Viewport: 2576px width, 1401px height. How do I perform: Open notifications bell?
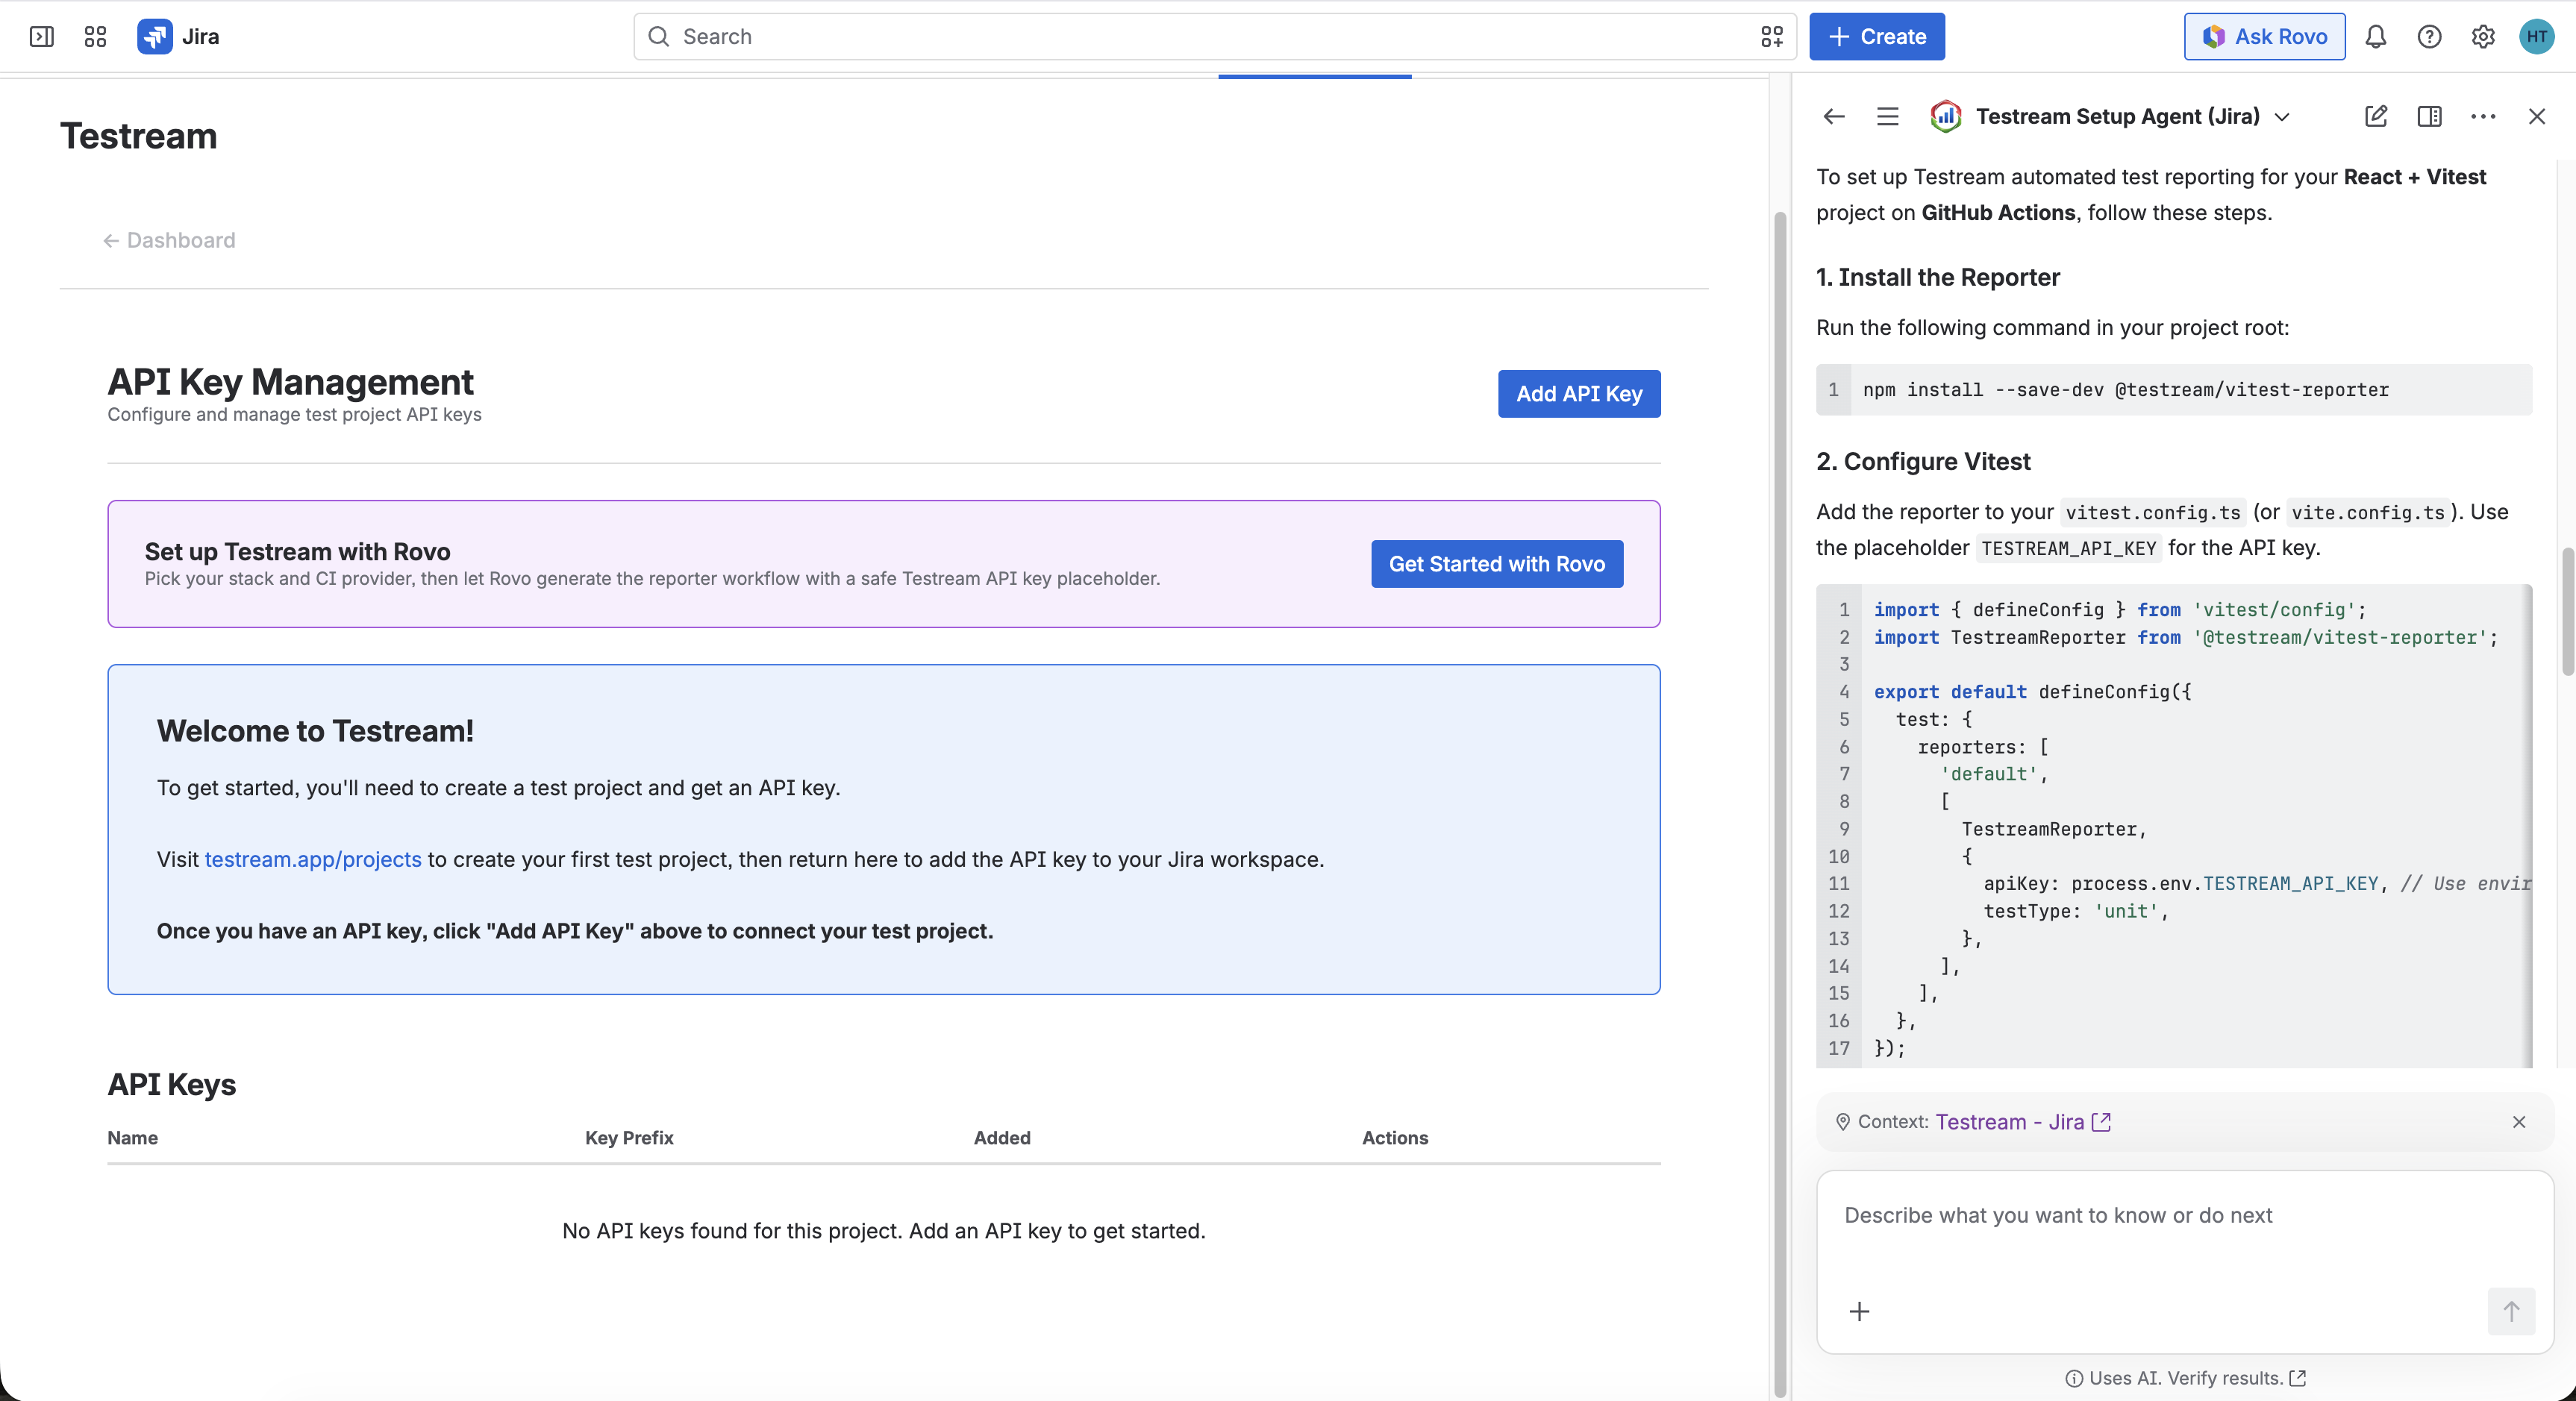pos(2375,37)
